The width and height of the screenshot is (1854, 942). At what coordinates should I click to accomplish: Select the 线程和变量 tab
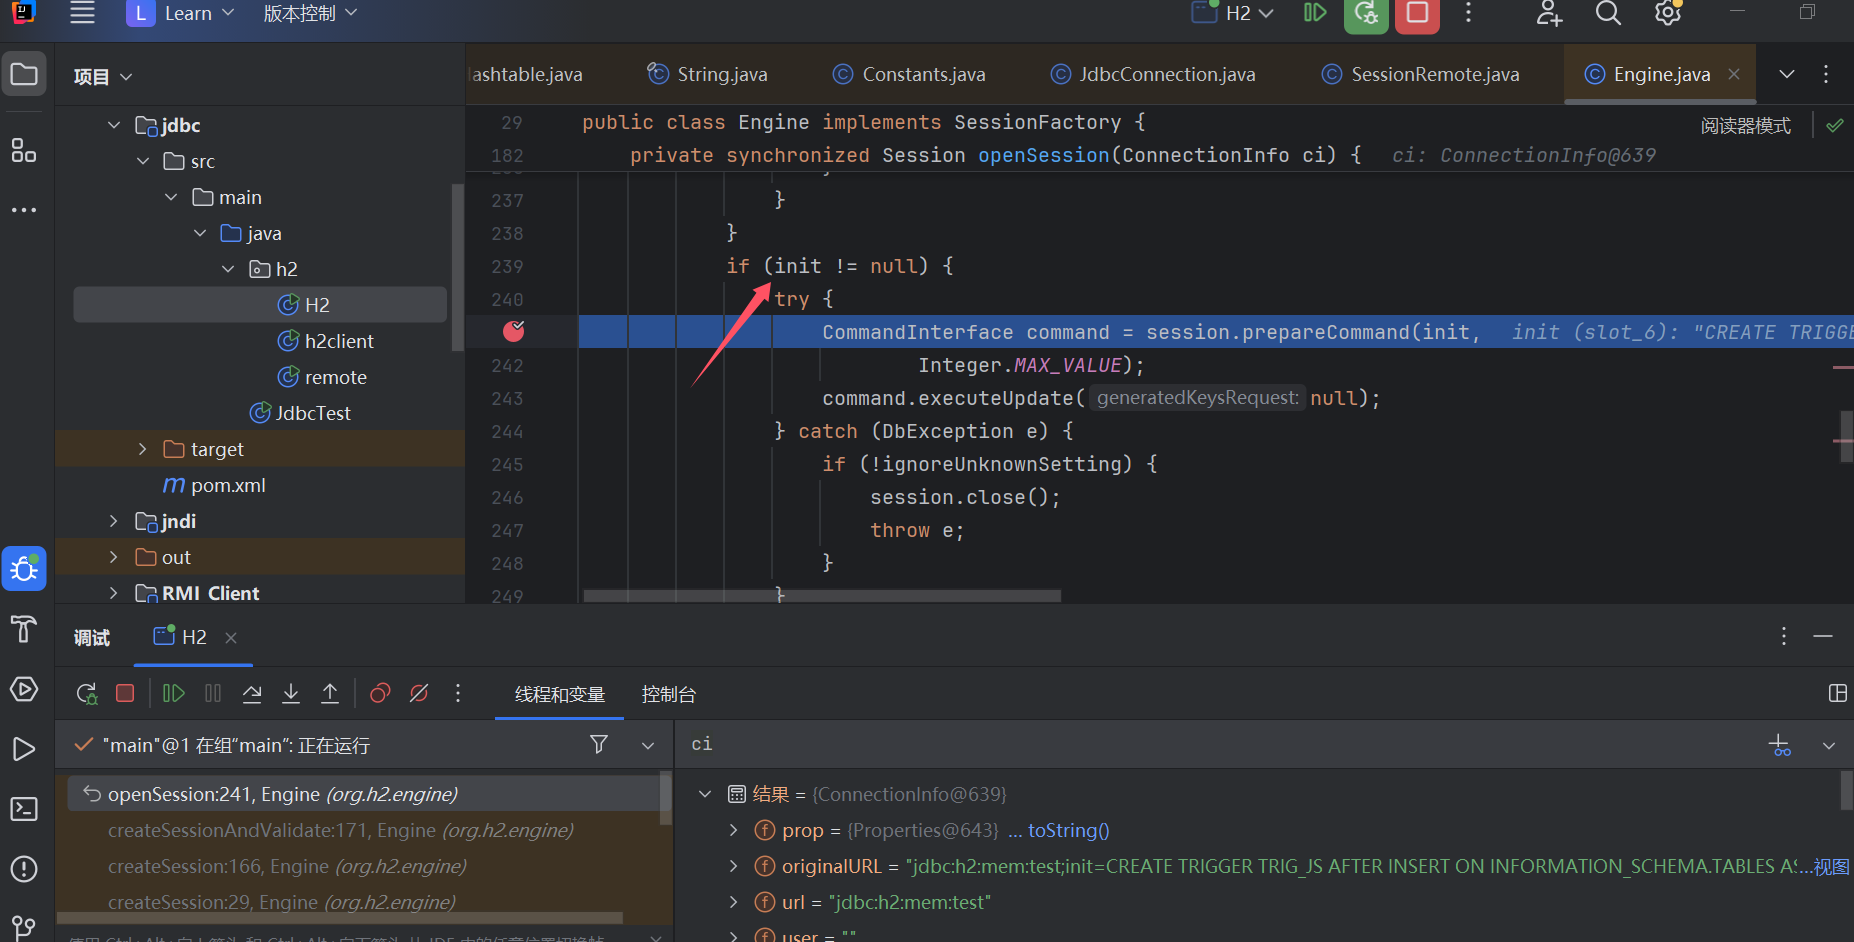coord(560,694)
